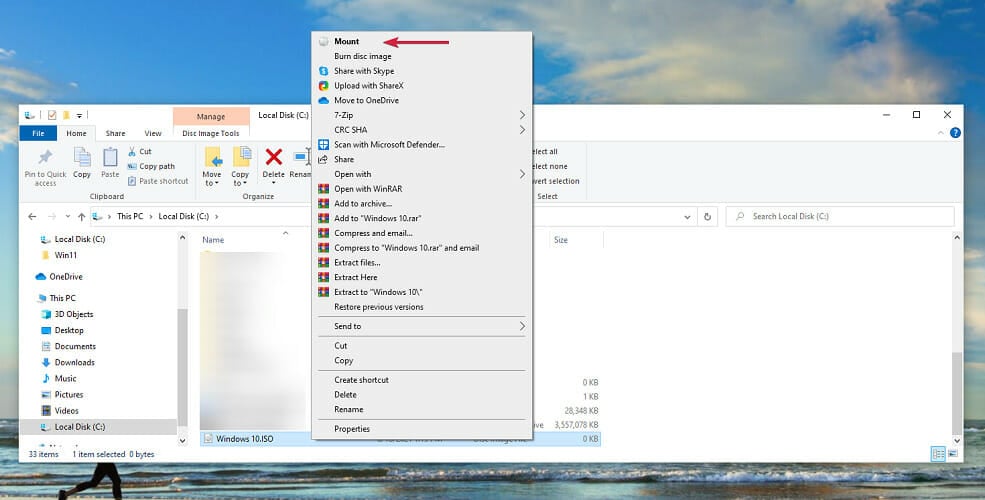This screenshot has height=500, width=985.
Task: Open the Disc Image Tools tab
Action: [210, 133]
